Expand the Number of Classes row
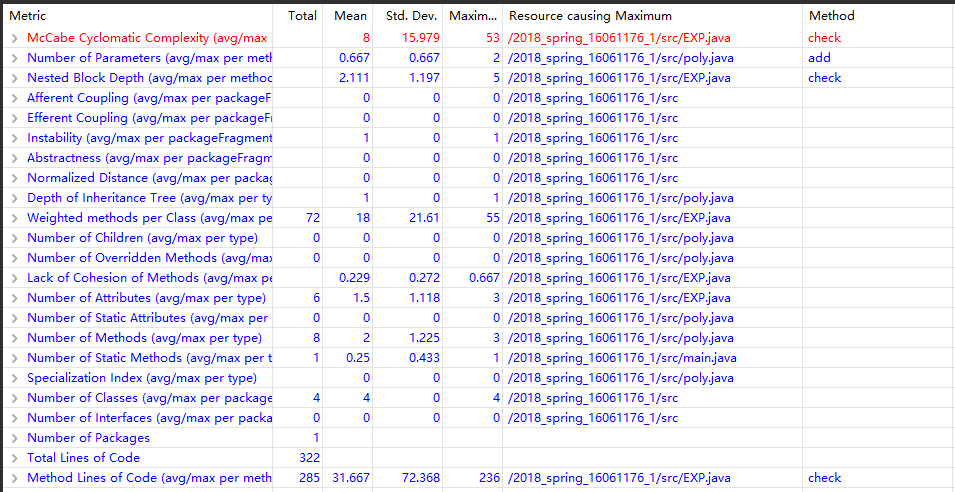Viewport: 955px width, 492px height. 15,398
